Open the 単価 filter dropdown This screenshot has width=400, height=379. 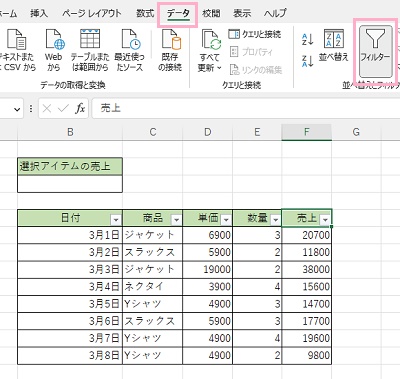[226, 220]
